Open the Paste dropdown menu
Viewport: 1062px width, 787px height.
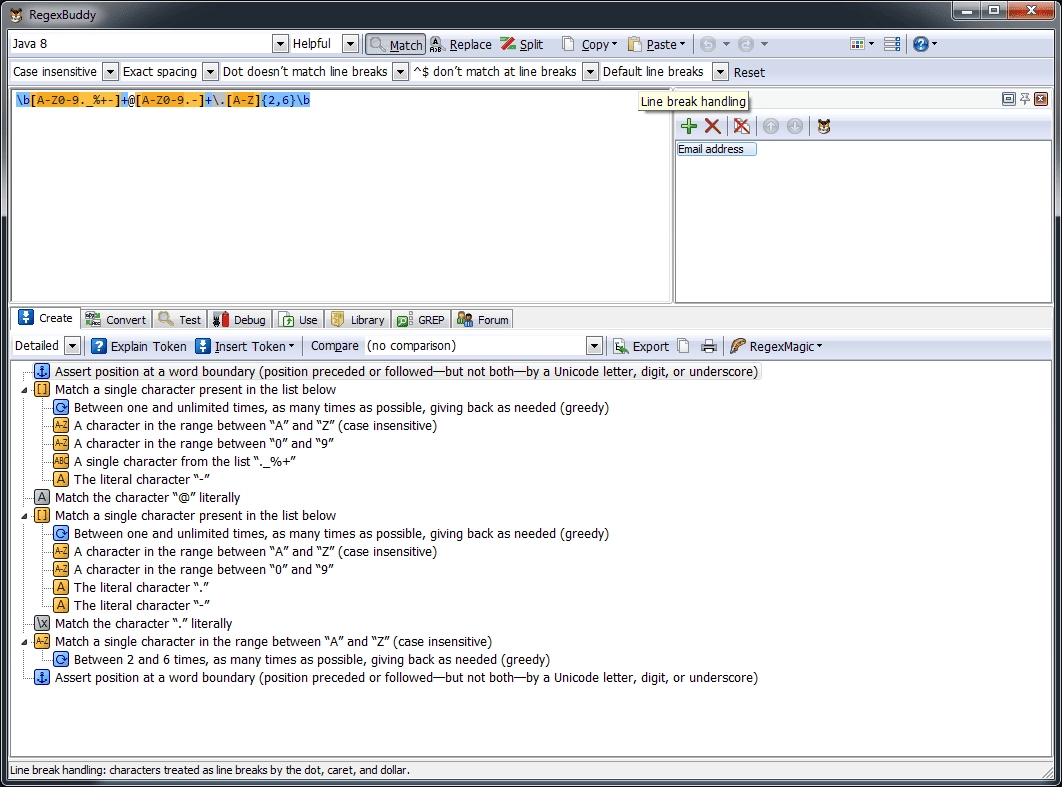(656, 44)
